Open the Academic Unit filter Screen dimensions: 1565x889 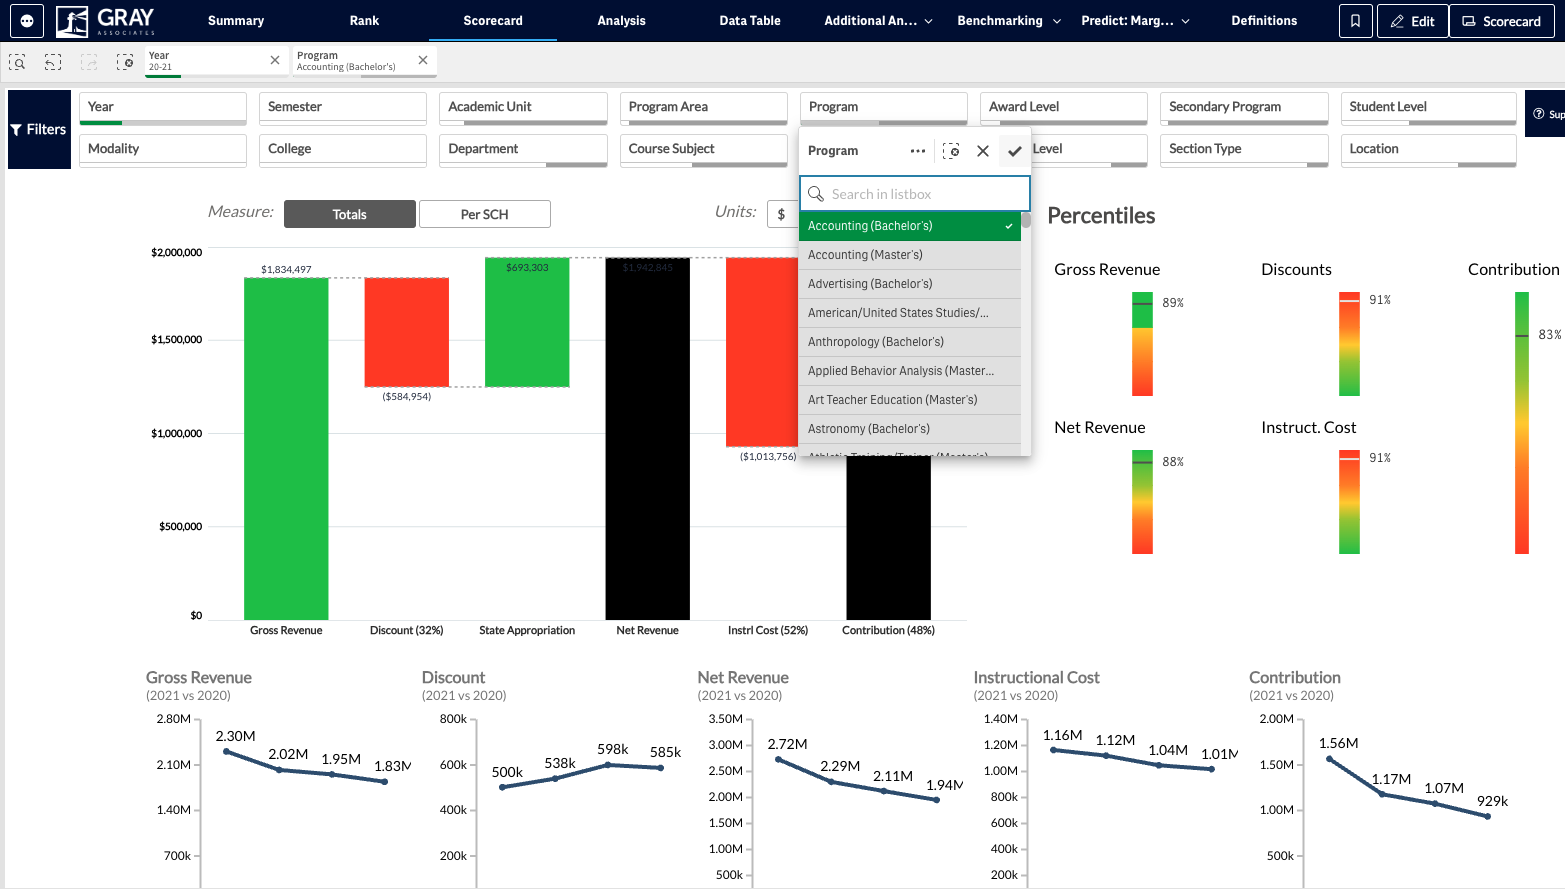pyautogui.click(x=523, y=108)
